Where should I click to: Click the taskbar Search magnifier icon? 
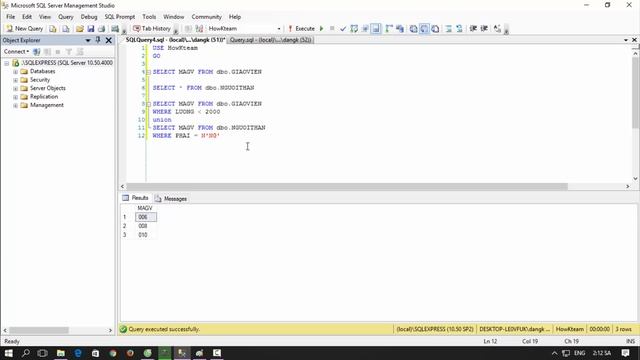pyautogui.click(x=25, y=353)
